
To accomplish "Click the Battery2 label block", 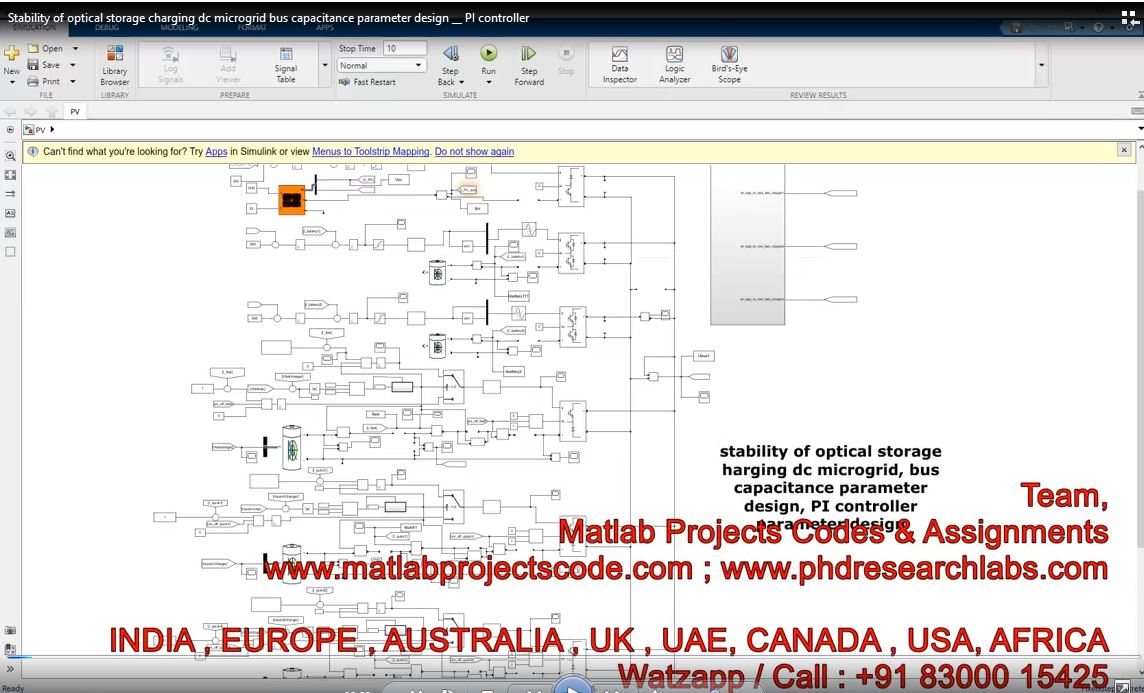I will point(514,371).
